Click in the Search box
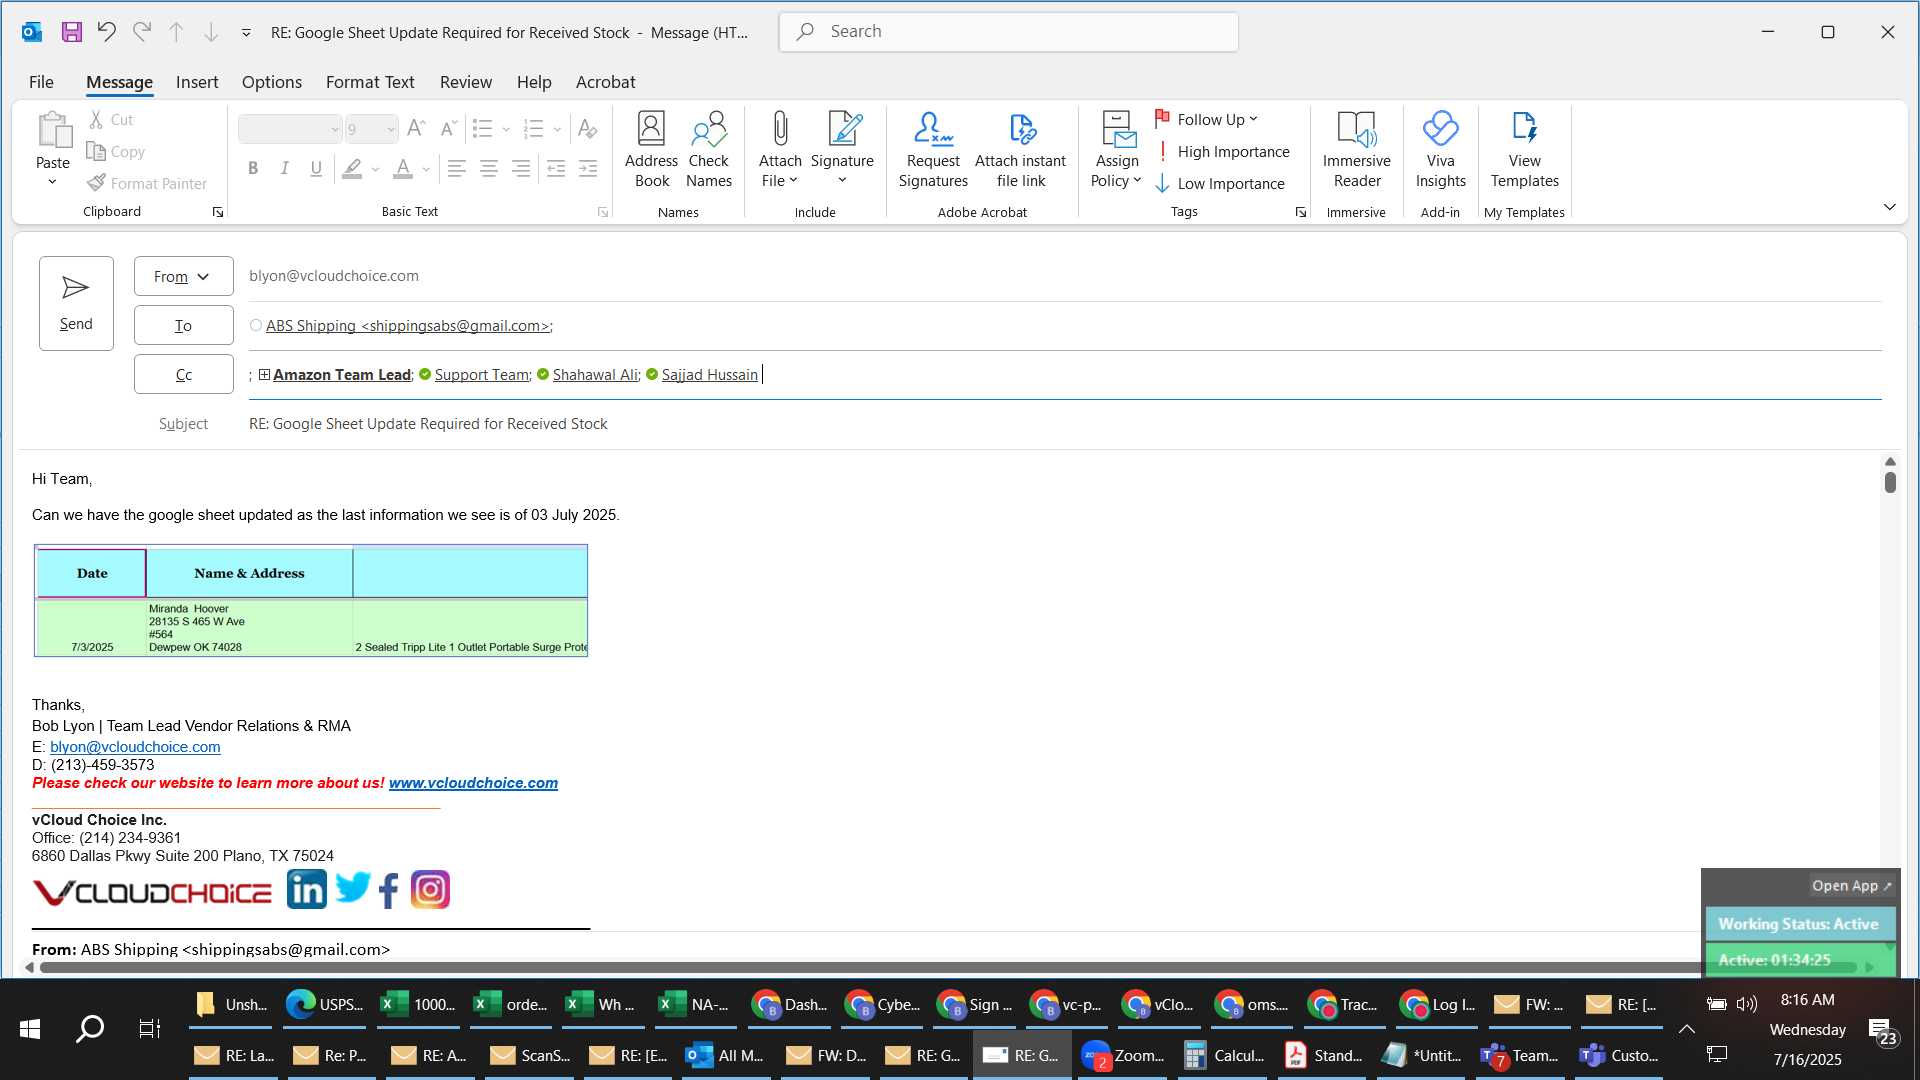The width and height of the screenshot is (1920, 1080). 1008,32
